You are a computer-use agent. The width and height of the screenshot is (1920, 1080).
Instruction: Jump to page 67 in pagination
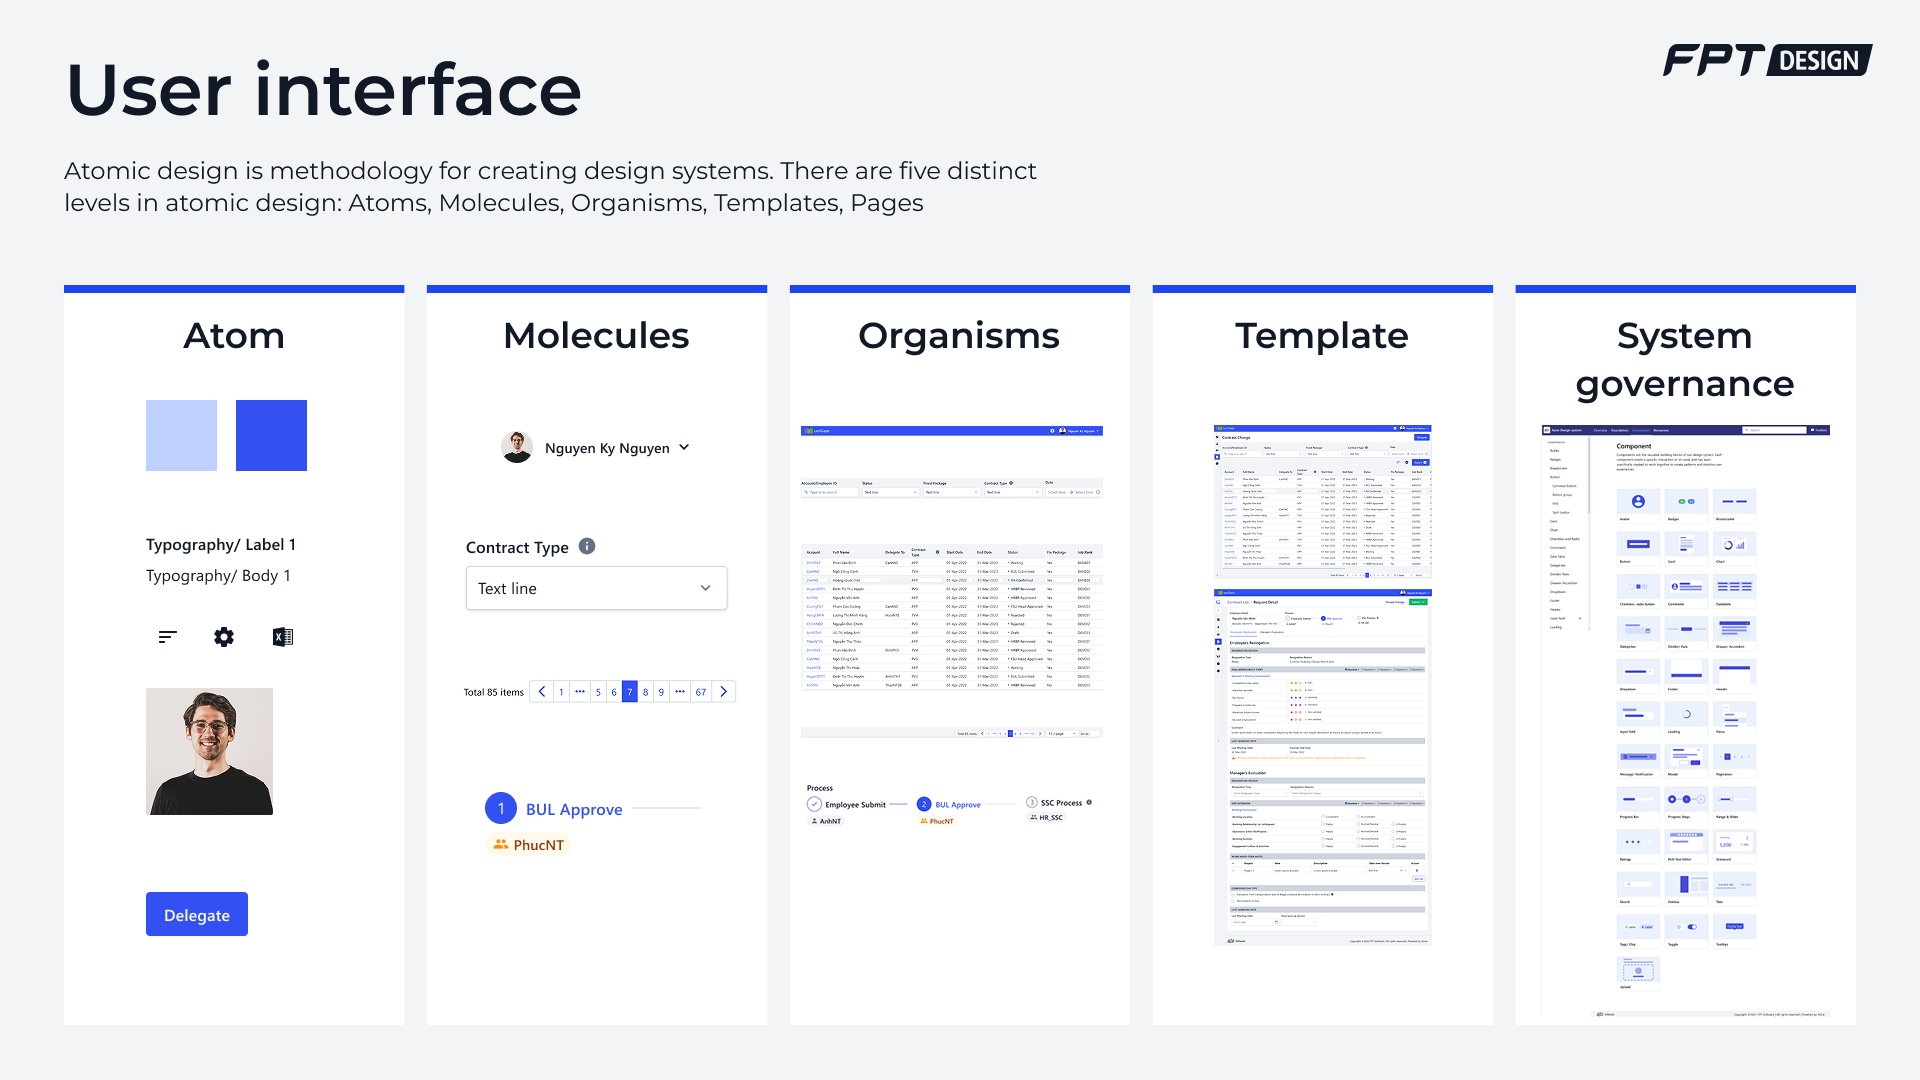[701, 692]
